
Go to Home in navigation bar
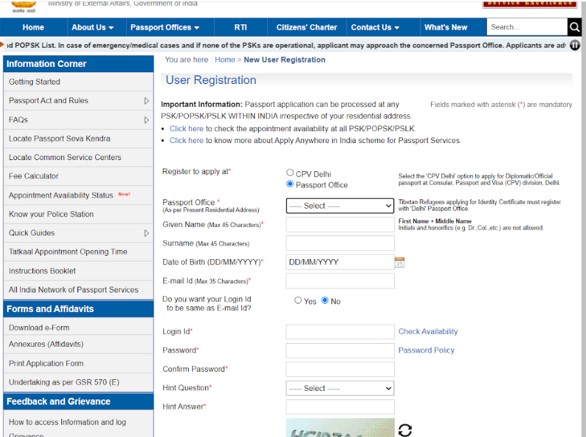33,27
